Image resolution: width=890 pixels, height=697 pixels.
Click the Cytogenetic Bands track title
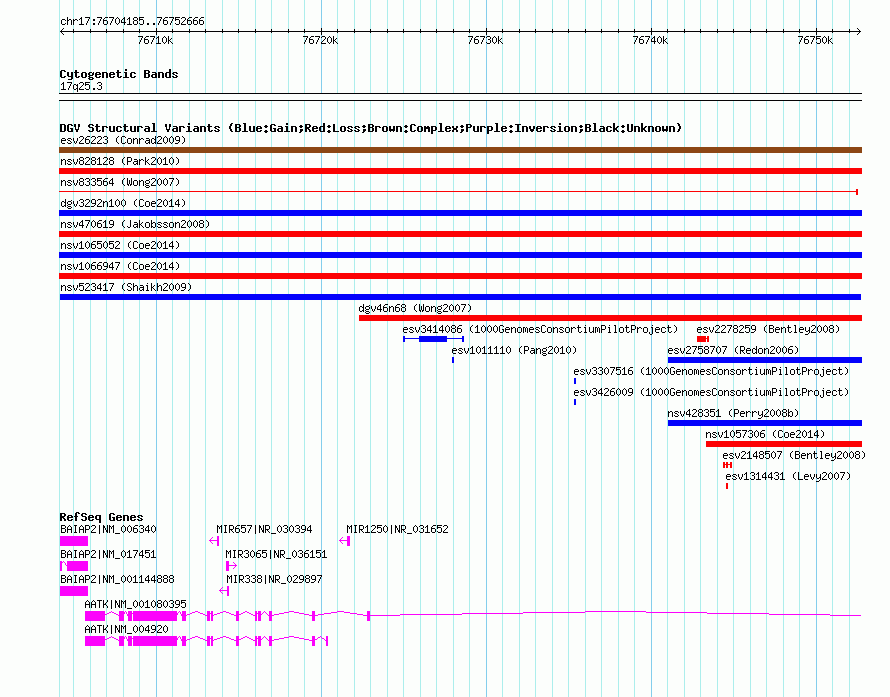click(x=119, y=74)
